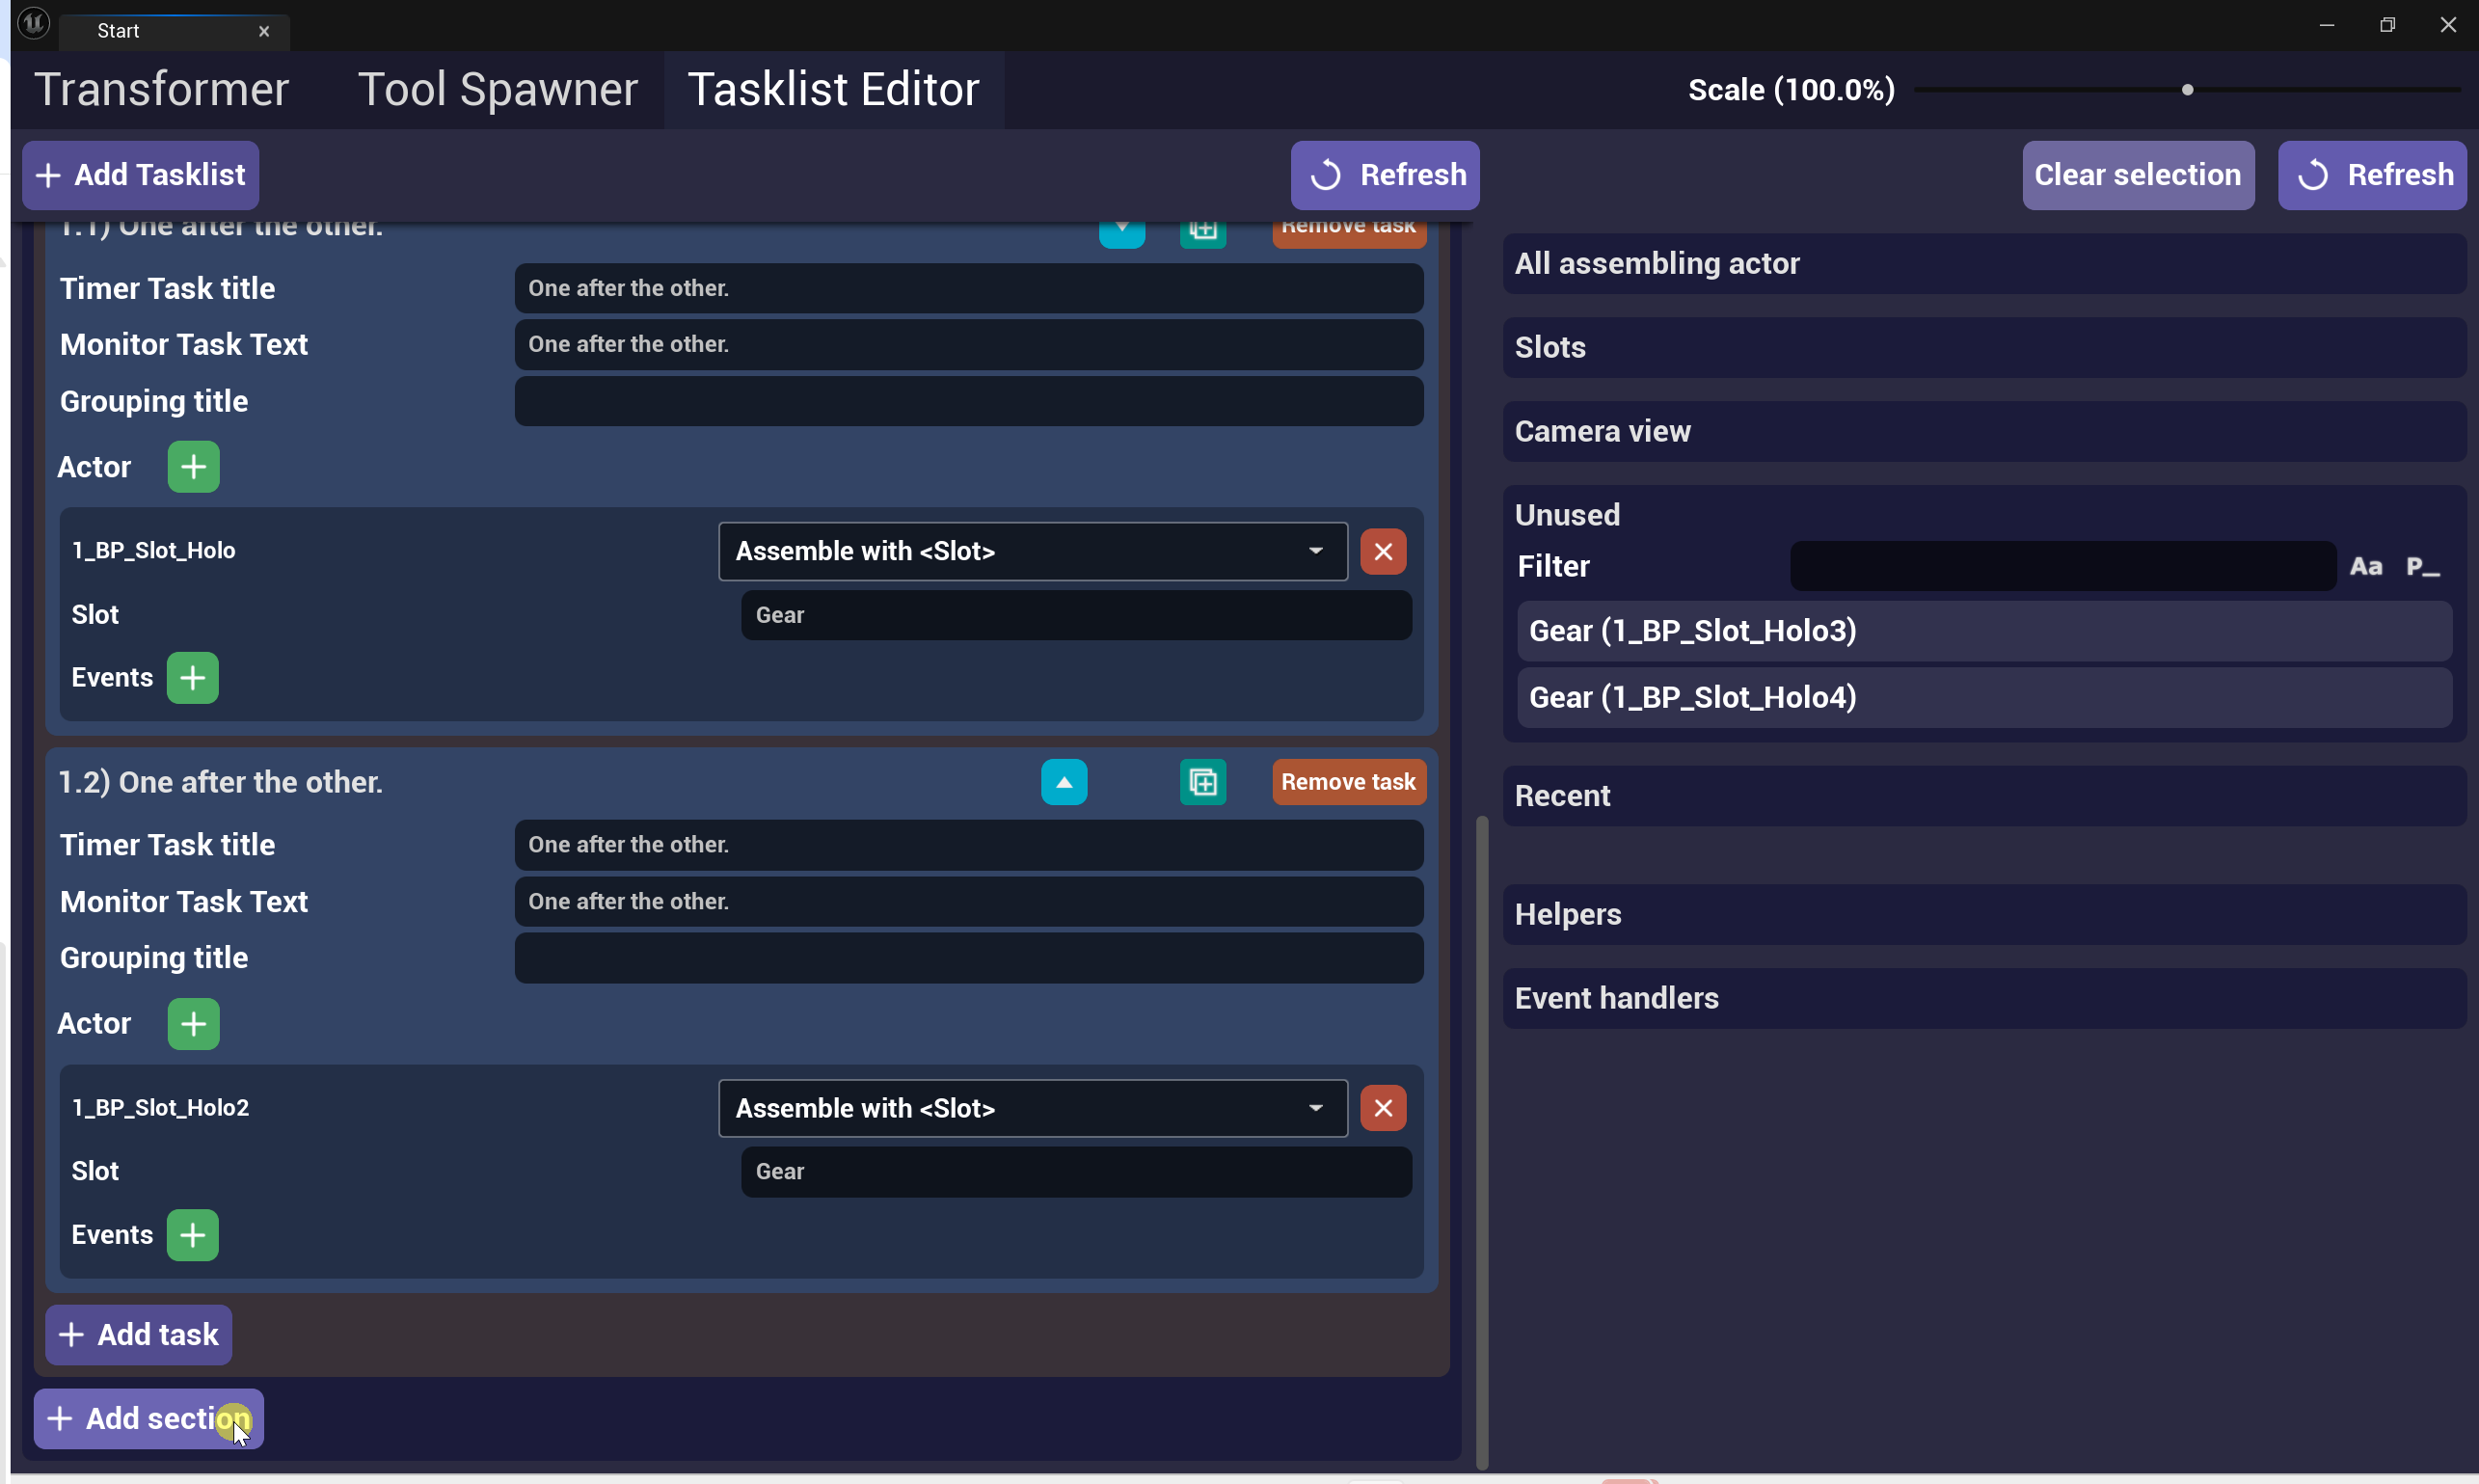Delete the 1_BP_Slot_Holo actor entry
This screenshot has height=1484, width=2479.
[1382, 551]
